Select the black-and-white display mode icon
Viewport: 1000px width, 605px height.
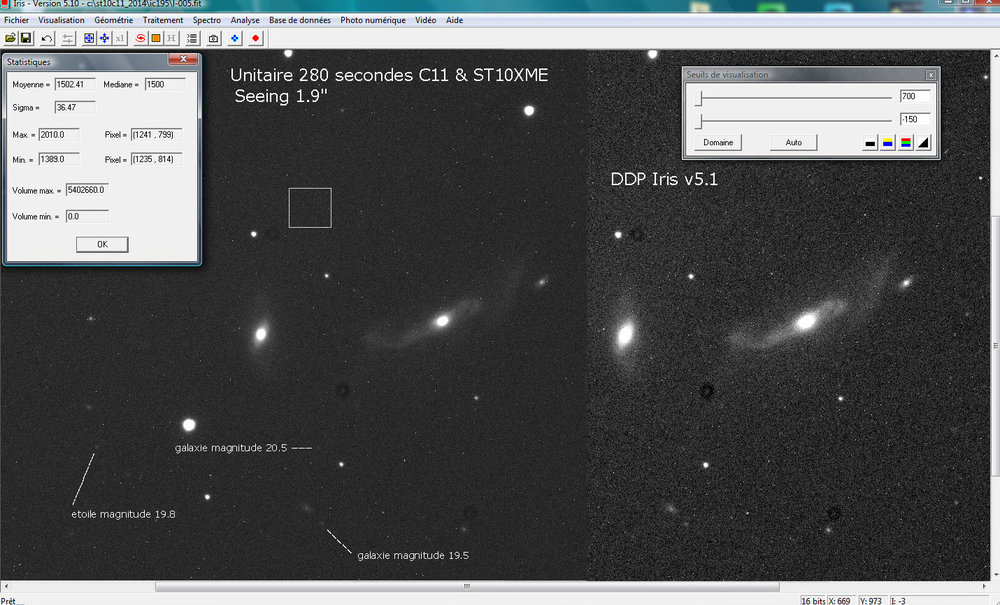tap(869, 142)
